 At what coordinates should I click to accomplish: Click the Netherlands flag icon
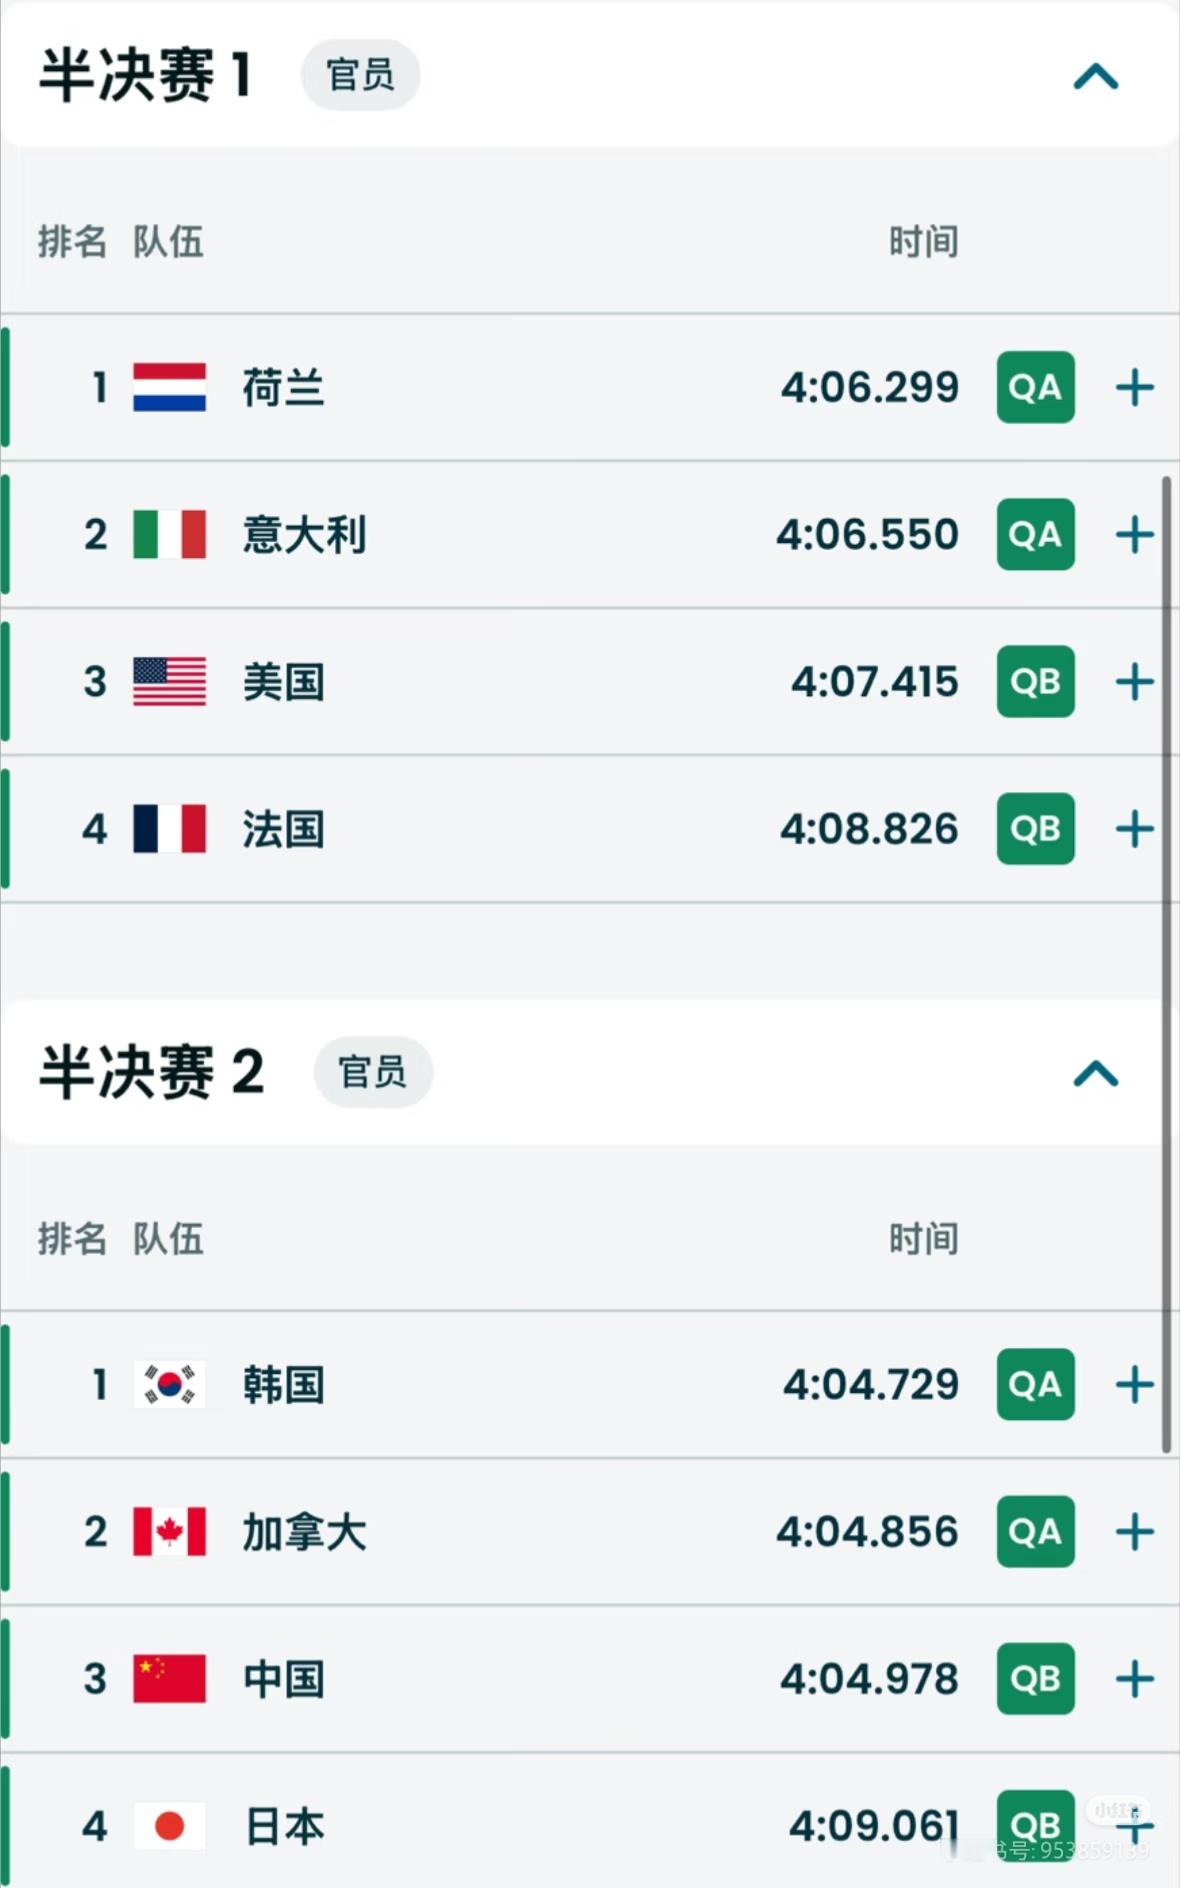tap(169, 387)
